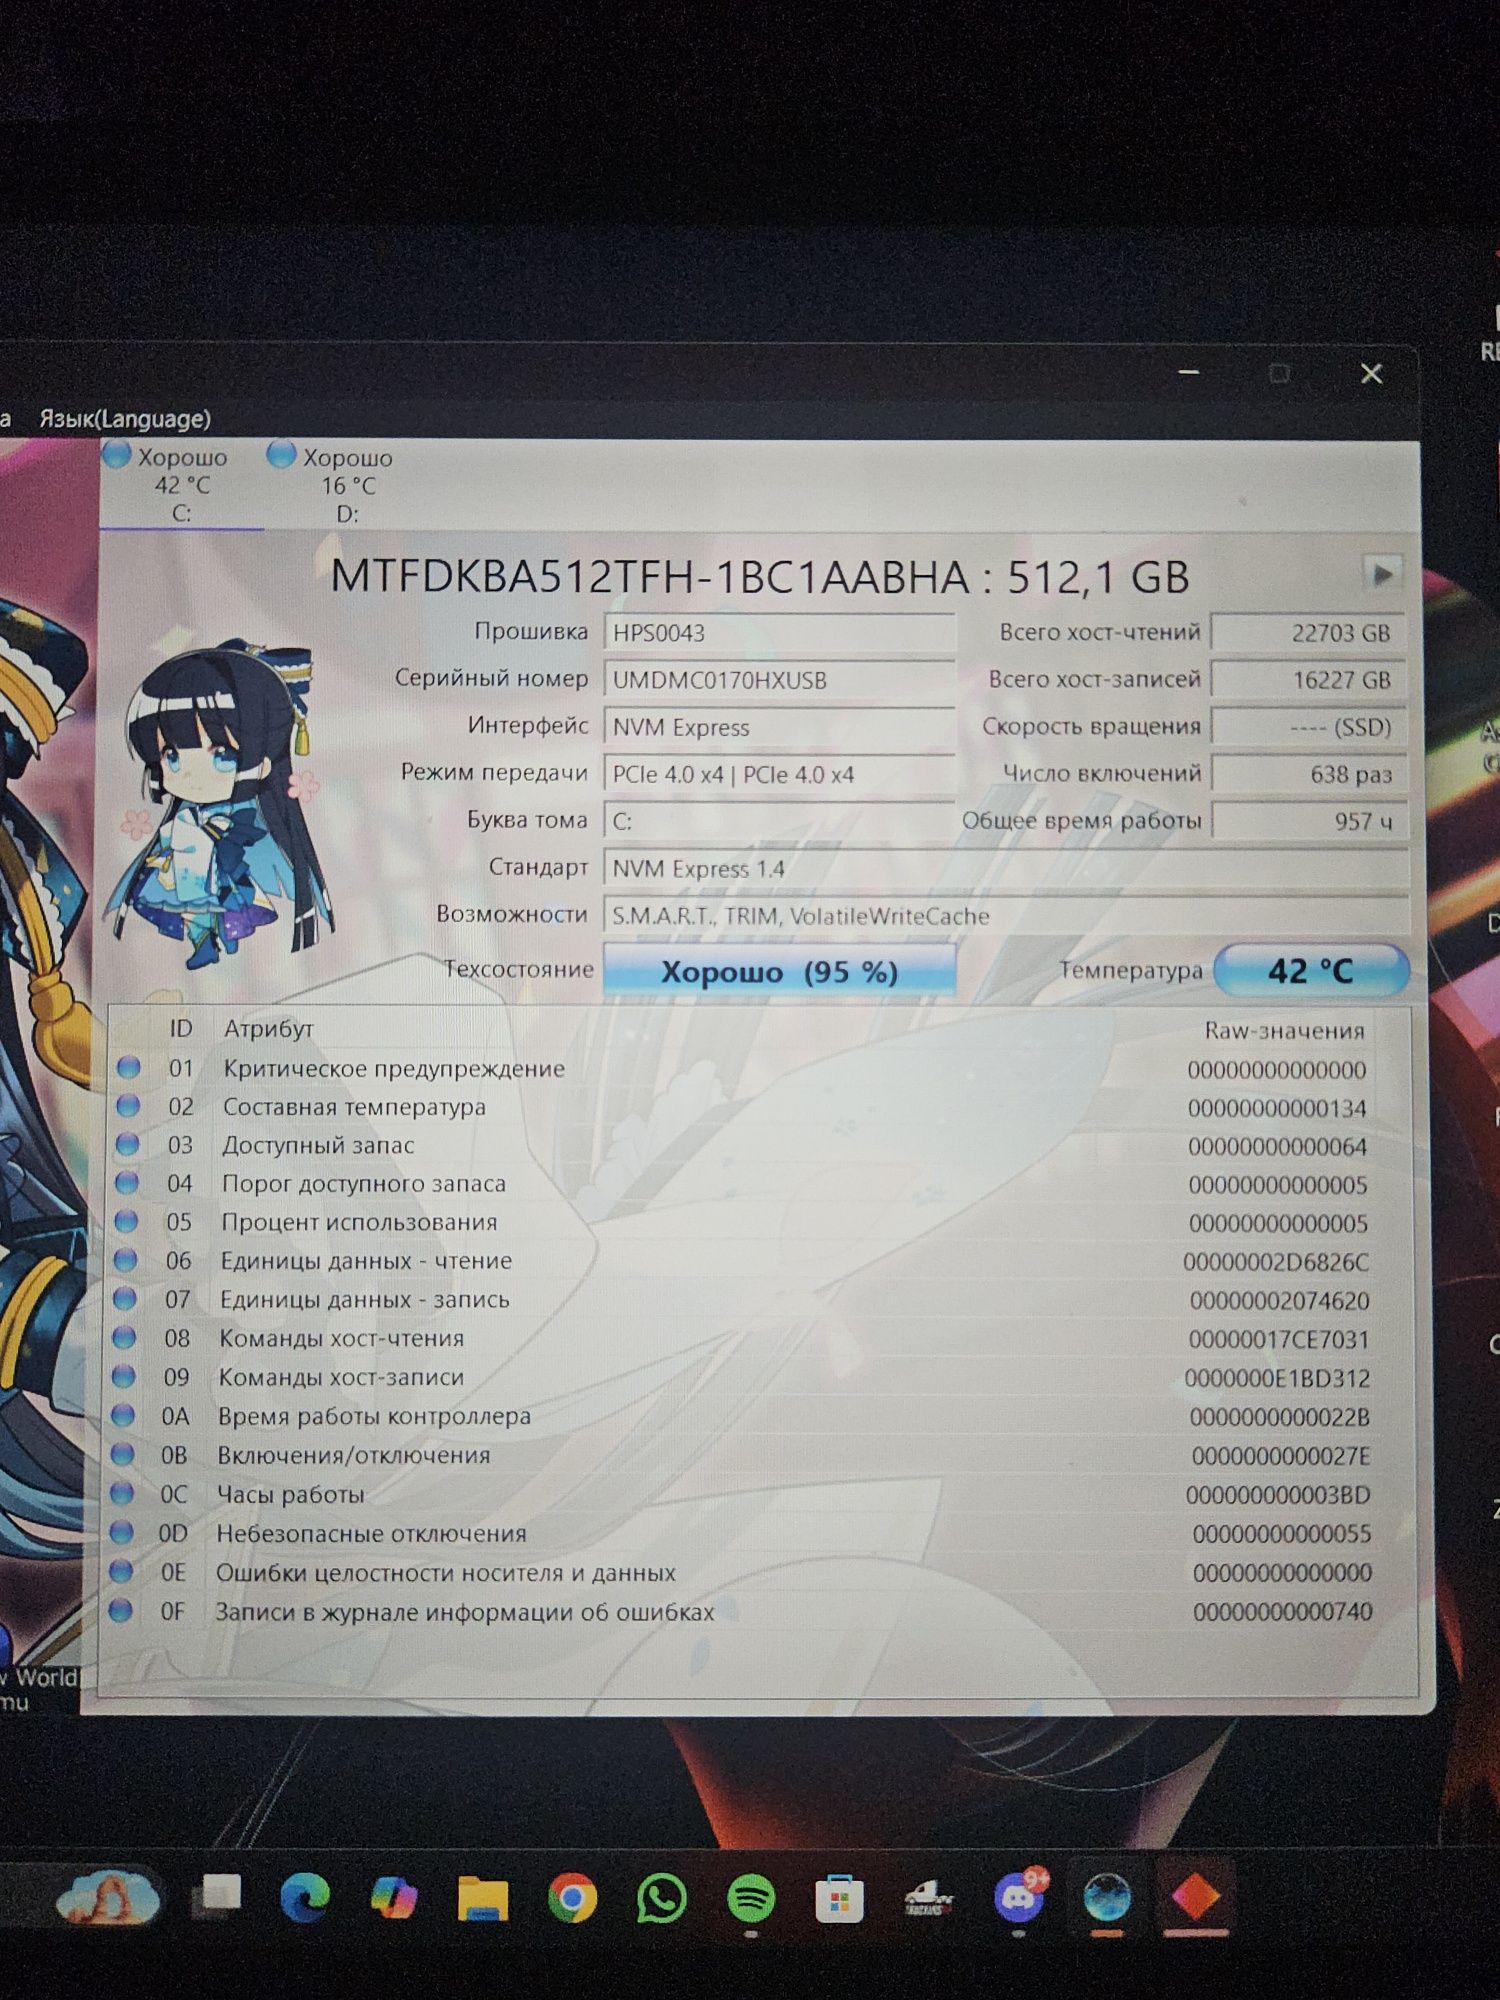Click the orange diamond app icon on the taskbar
The image size is (1500, 2000).
(x=1195, y=1897)
